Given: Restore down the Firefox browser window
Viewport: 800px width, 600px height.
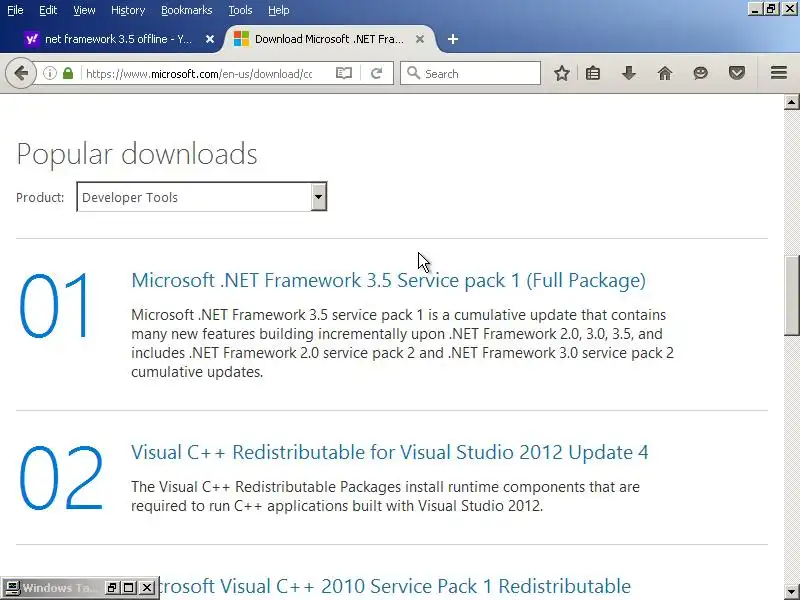Looking at the screenshot, I should coord(771,9).
